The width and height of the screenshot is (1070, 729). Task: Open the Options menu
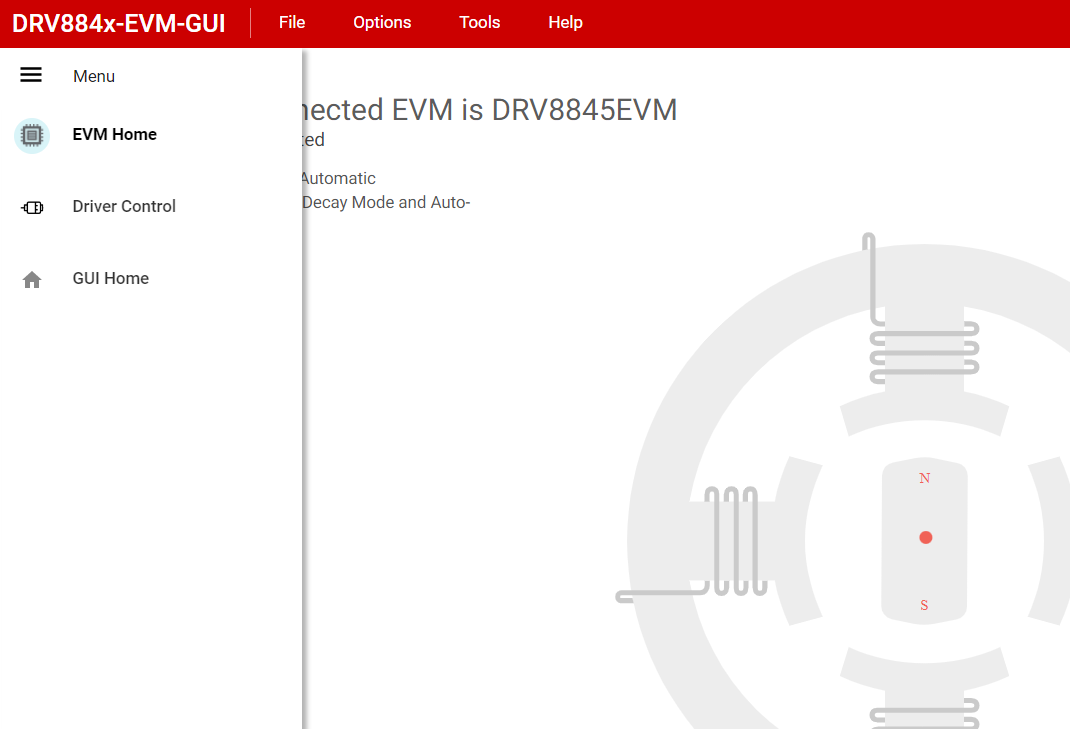click(382, 22)
